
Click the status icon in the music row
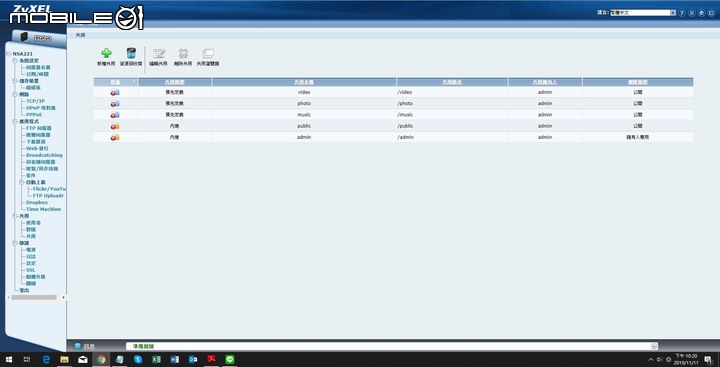pos(115,115)
